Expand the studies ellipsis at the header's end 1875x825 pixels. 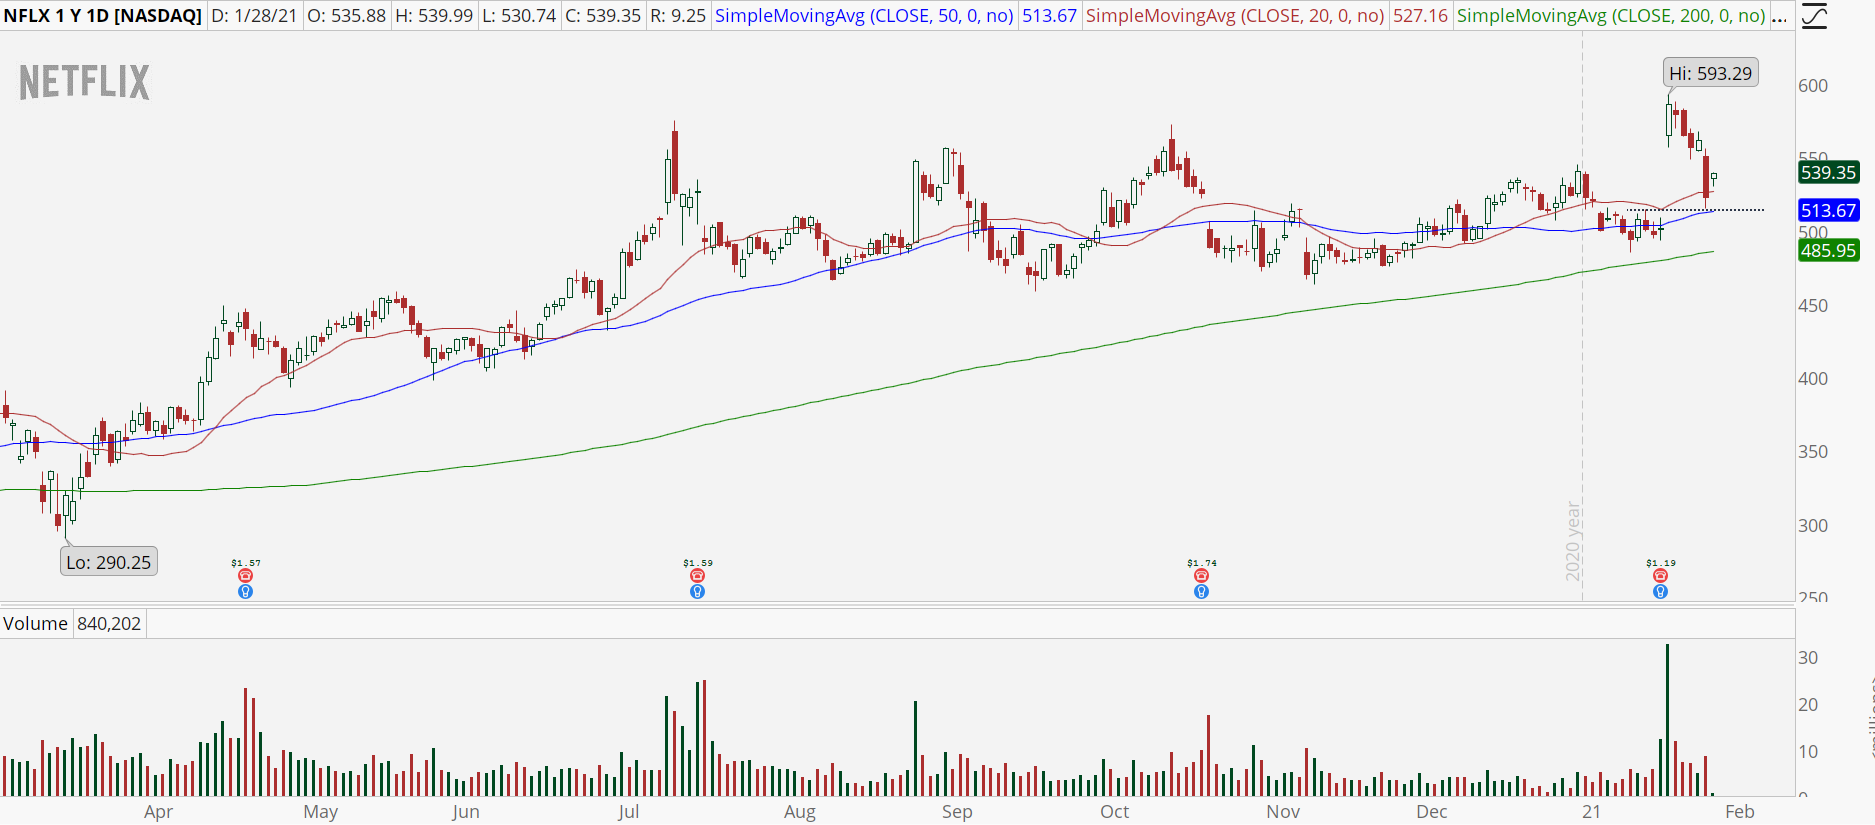pos(1779,16)
